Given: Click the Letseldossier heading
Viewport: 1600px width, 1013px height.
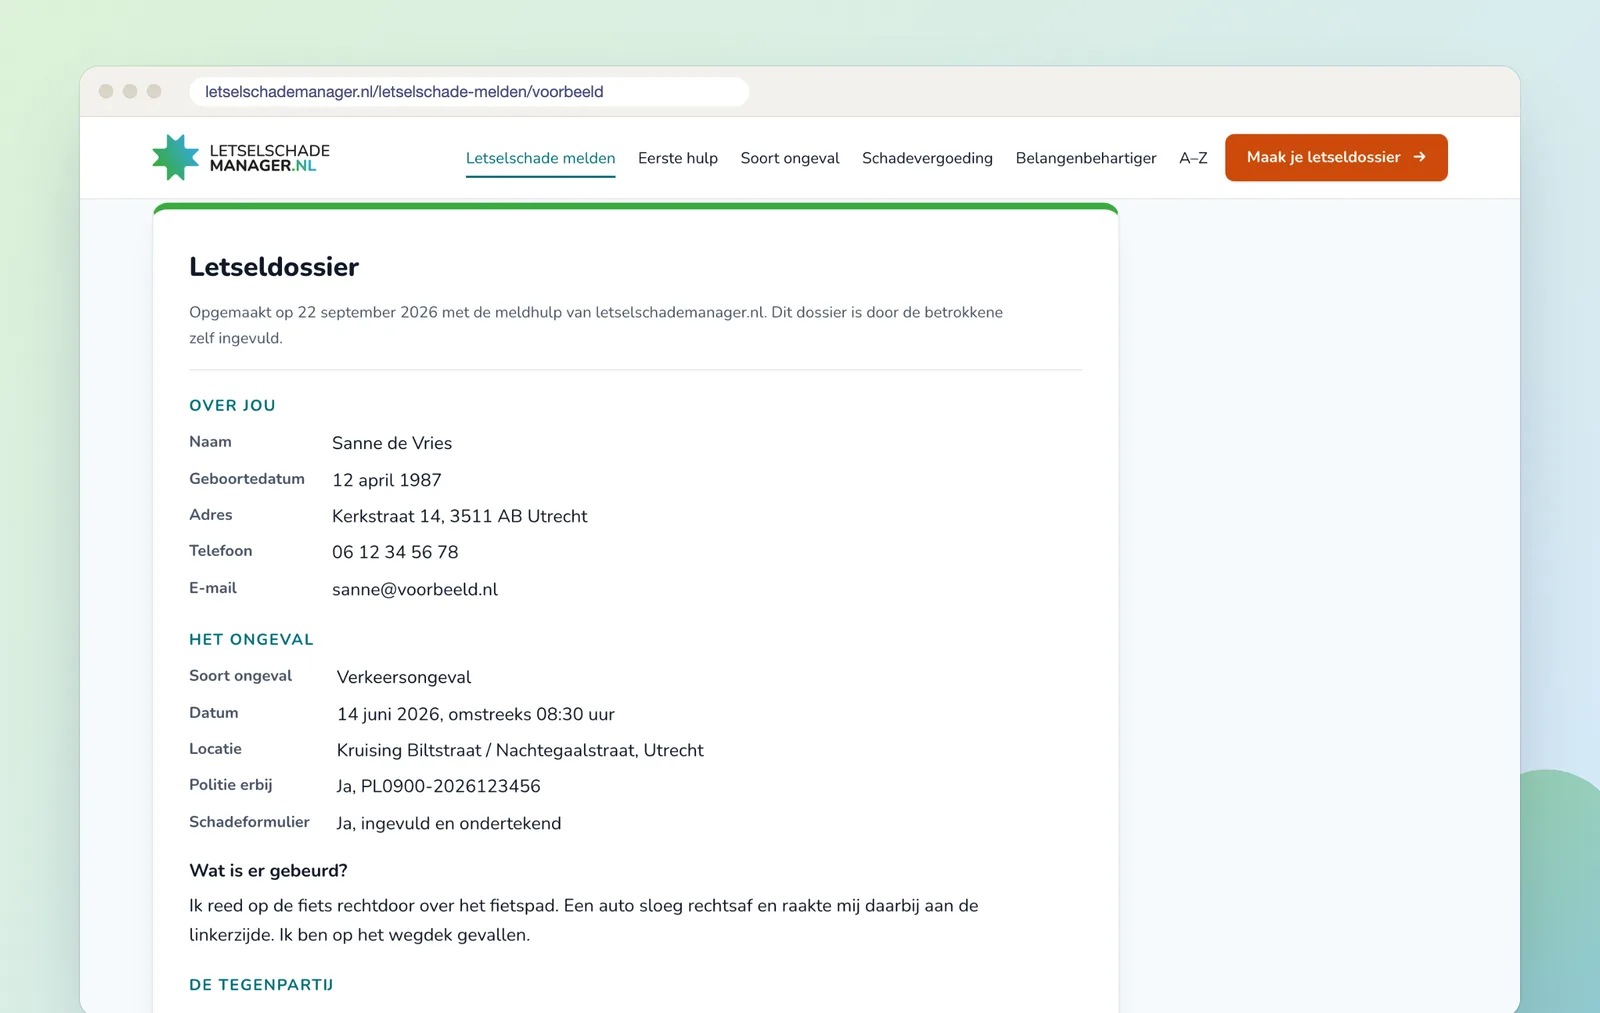Looking at the screenshot, I should (x=274, y=267).
